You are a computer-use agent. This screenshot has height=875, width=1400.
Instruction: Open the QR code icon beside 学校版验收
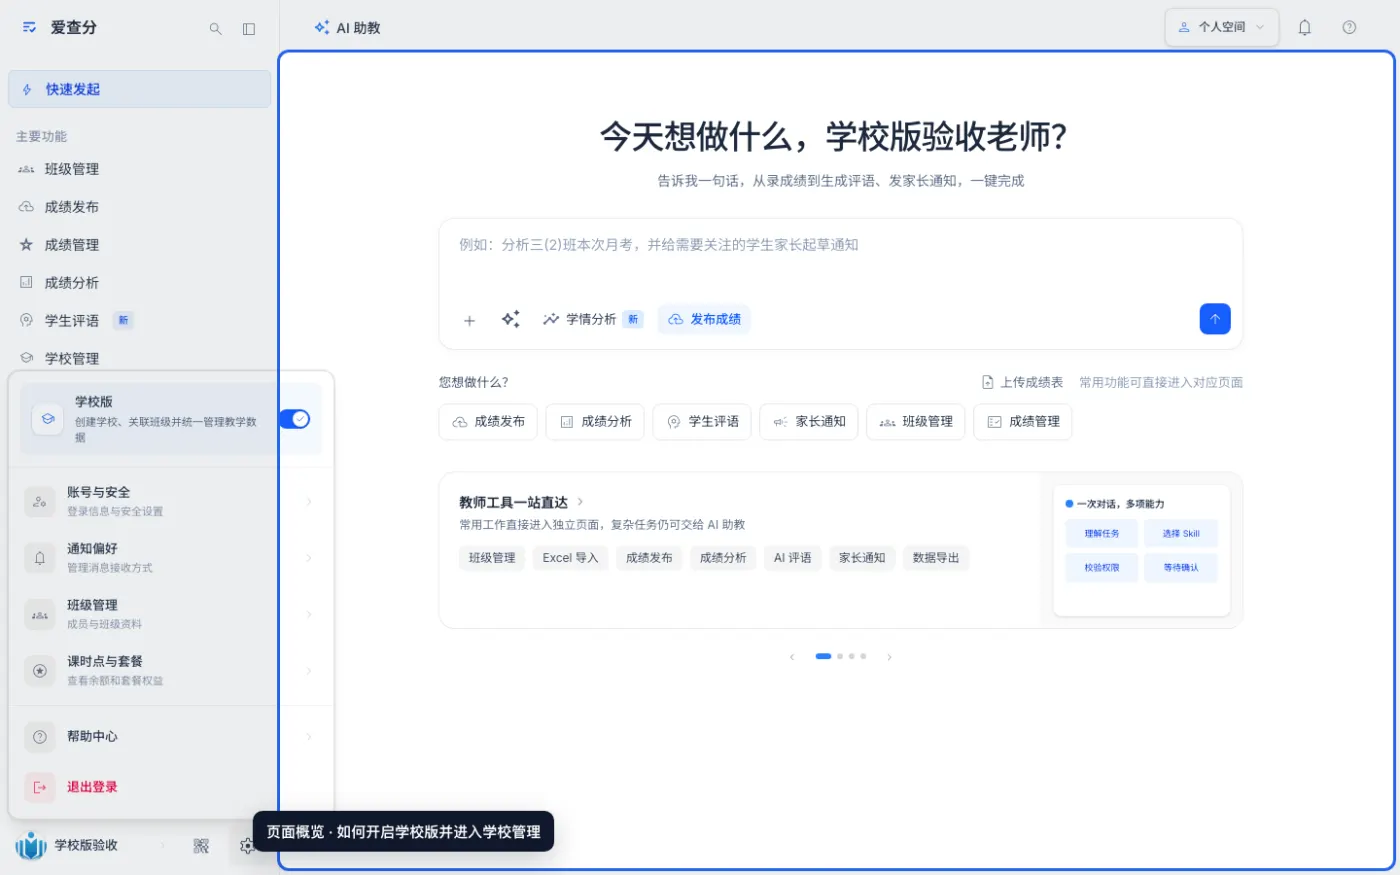click(x=201, y=846)
